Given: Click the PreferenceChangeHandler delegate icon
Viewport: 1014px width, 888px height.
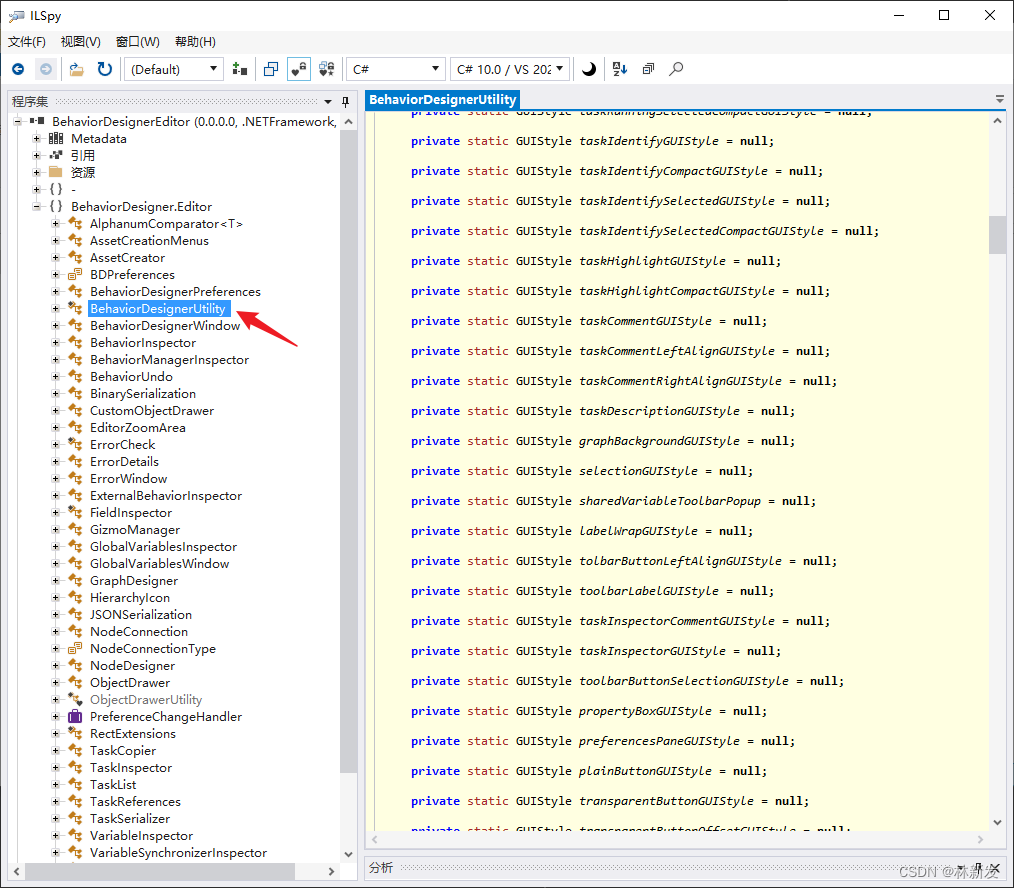Looking at the screenshot, I should (75, 716).
